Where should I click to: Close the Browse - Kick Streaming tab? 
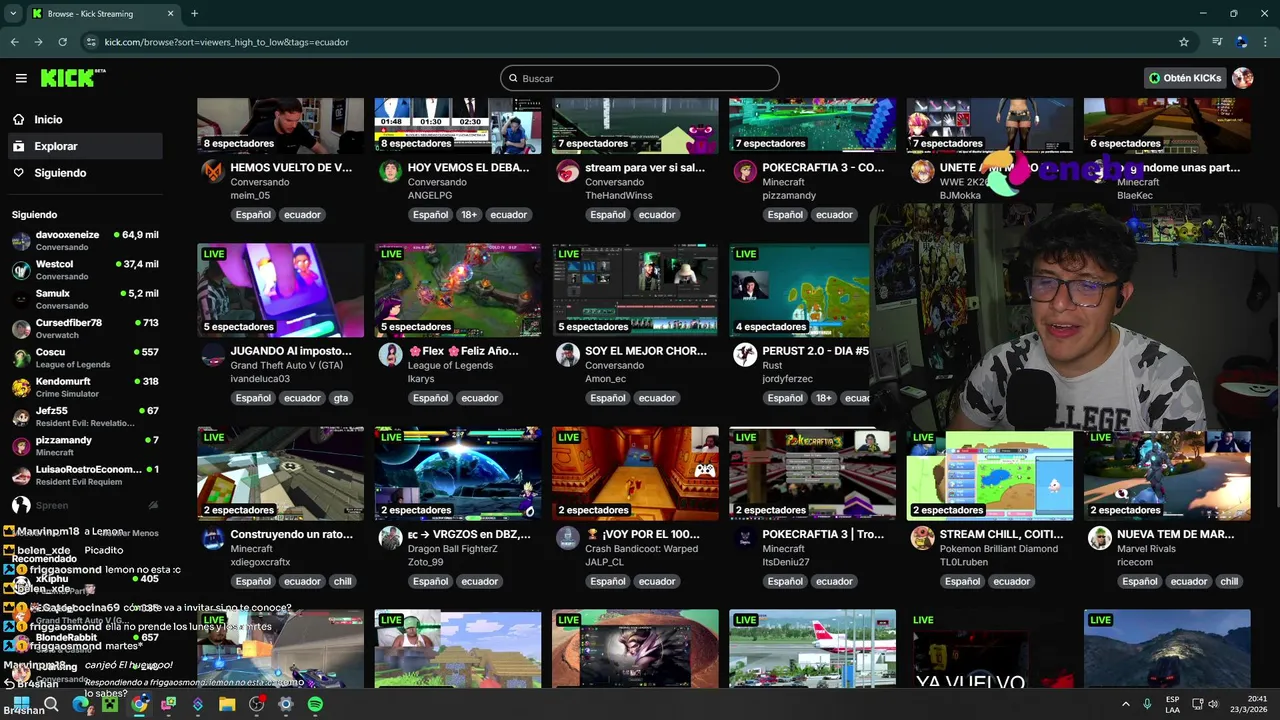pos(170,14)
